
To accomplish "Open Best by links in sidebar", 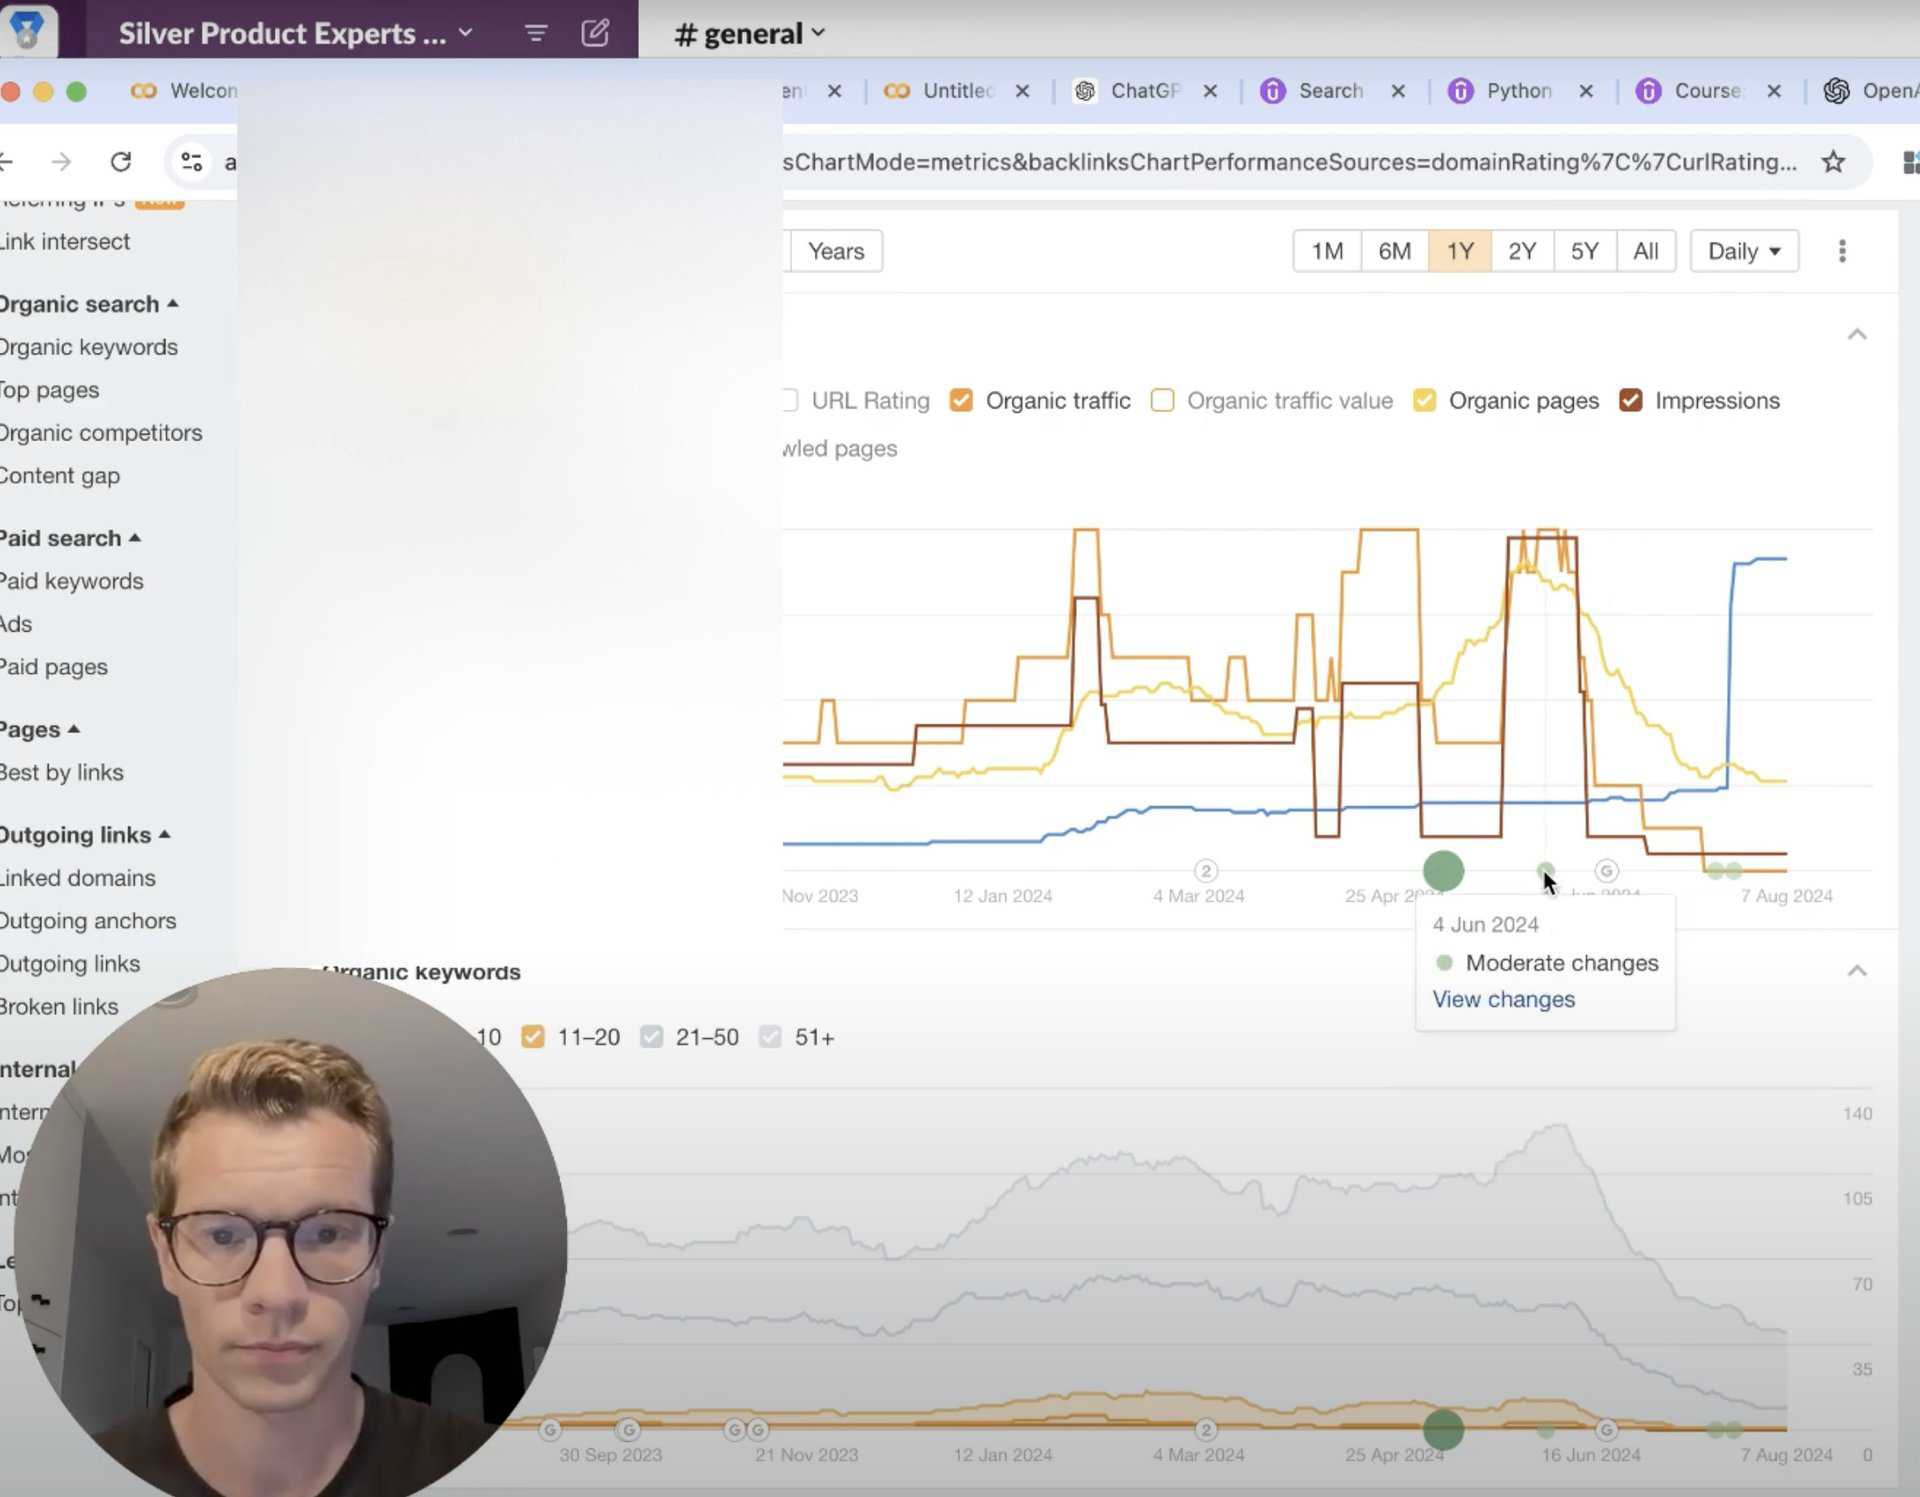I will (x=62, y=773).
